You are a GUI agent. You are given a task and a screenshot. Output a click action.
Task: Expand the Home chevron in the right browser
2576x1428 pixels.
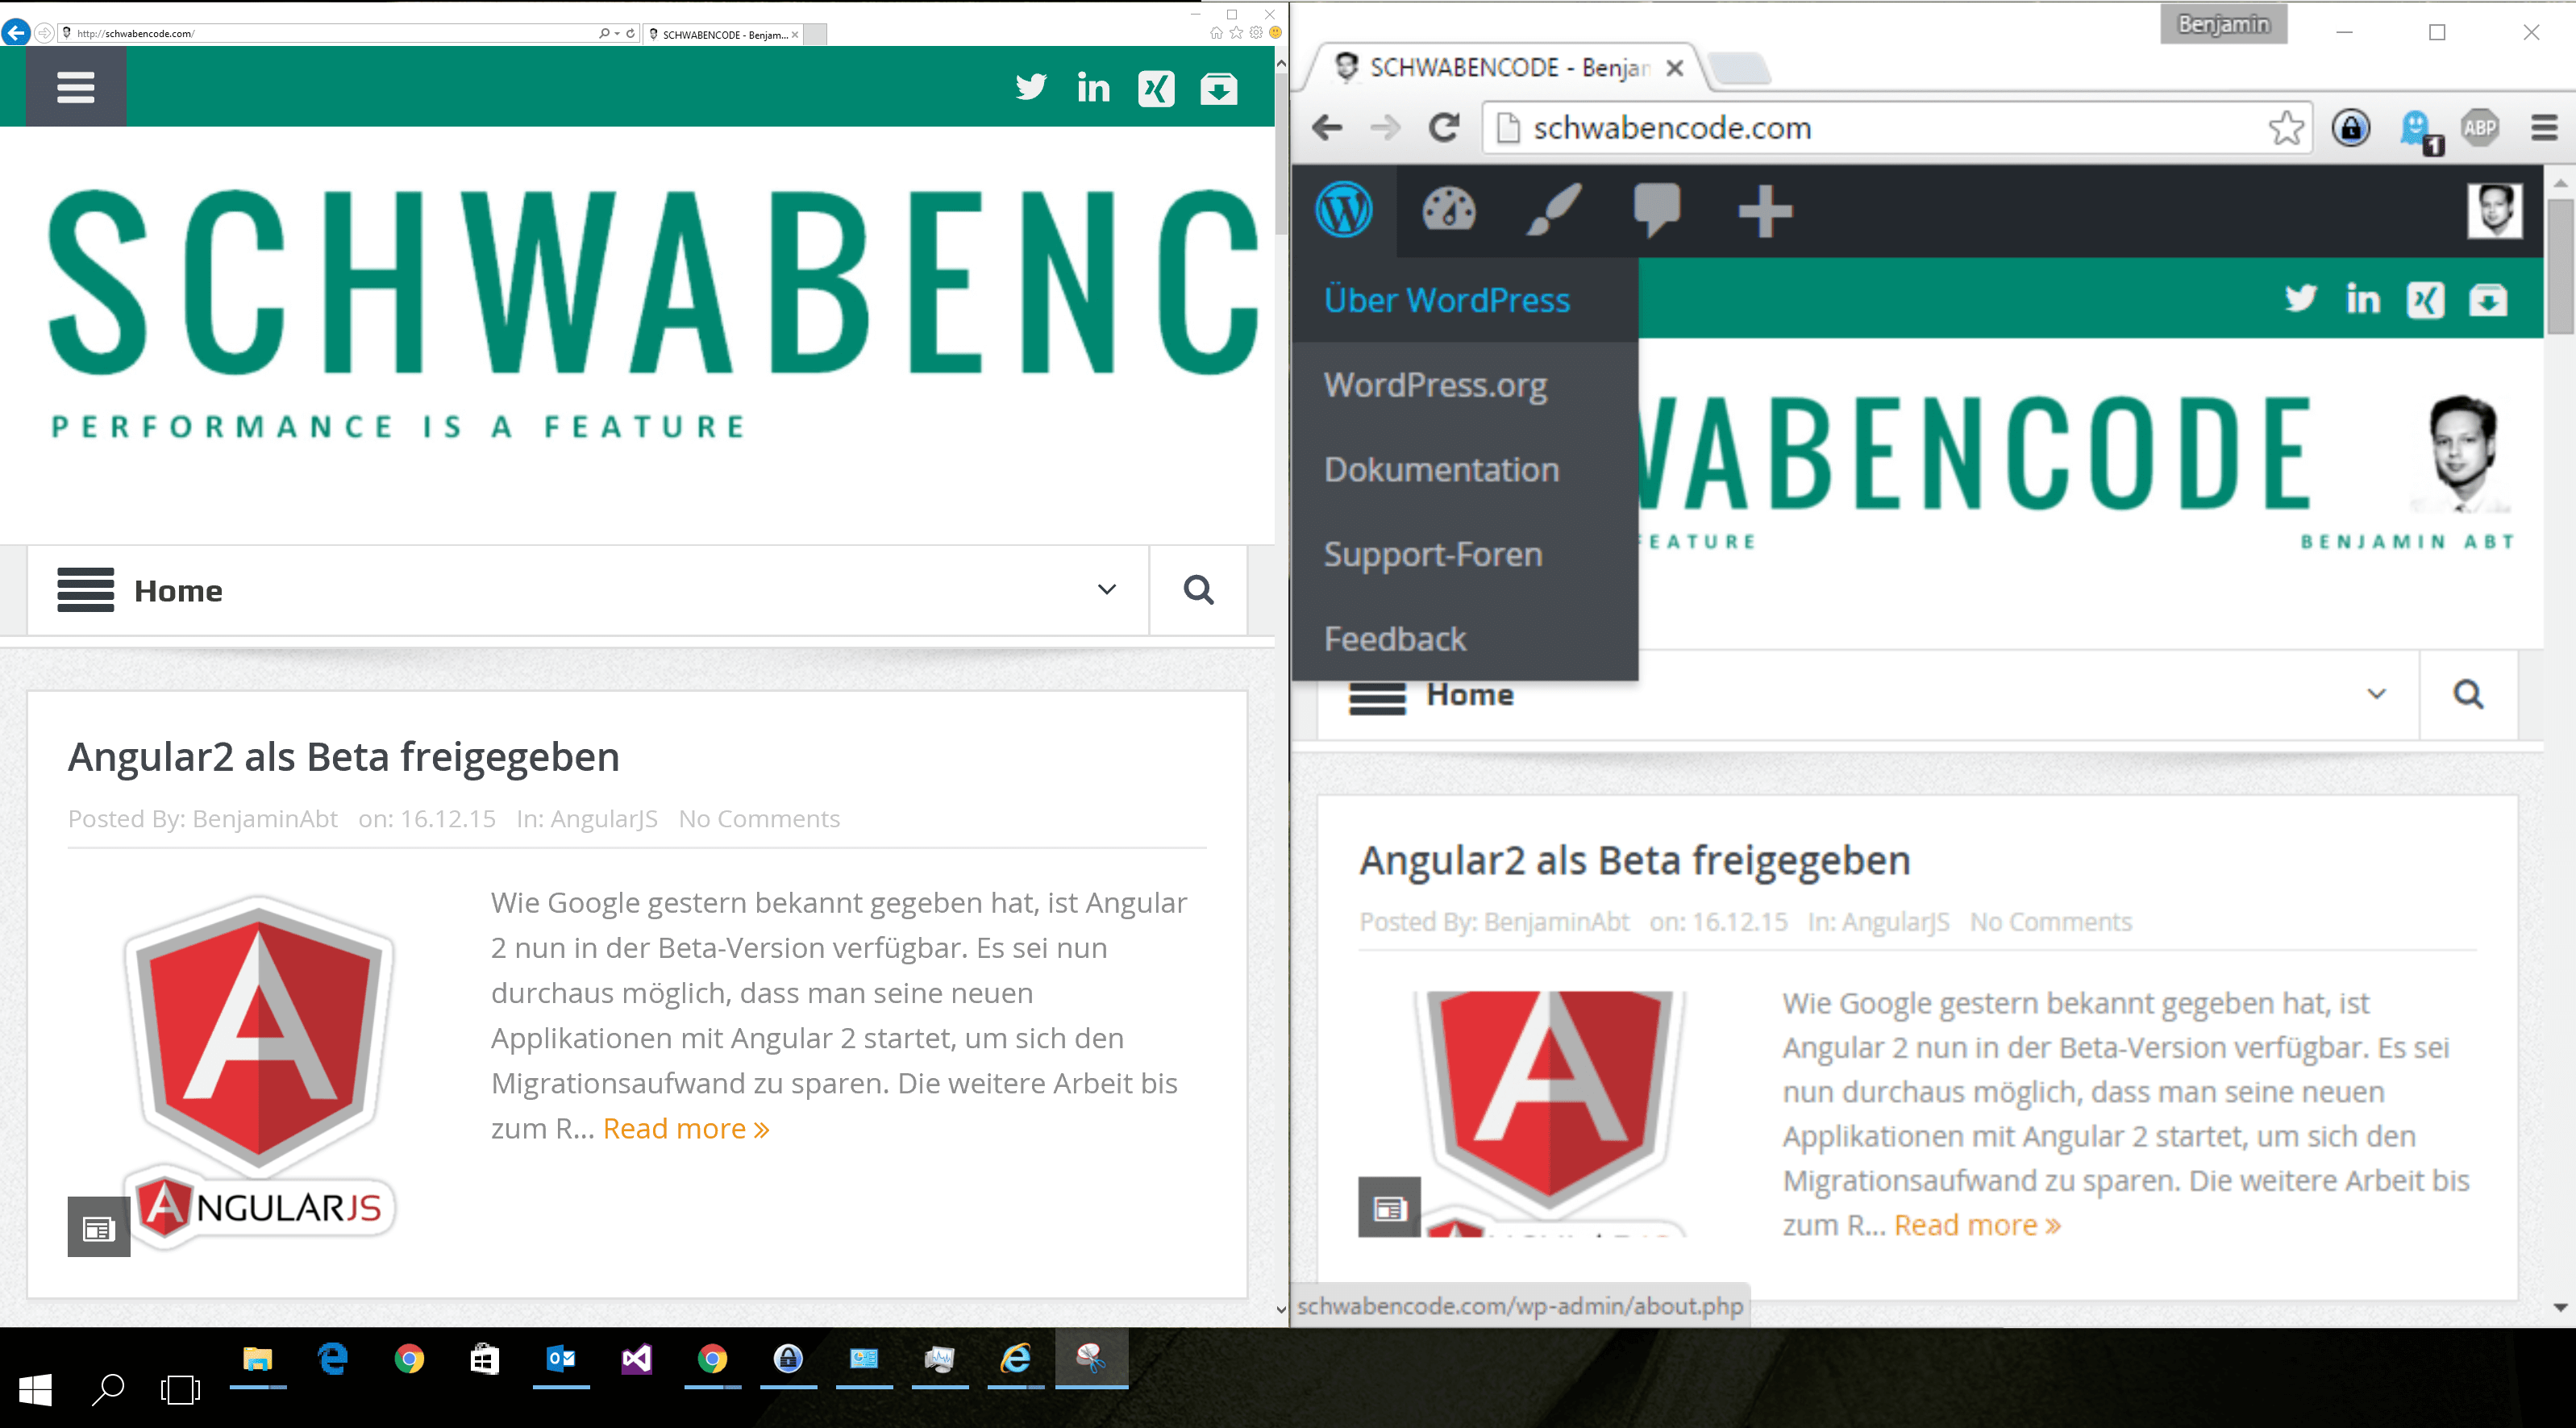2376,694
